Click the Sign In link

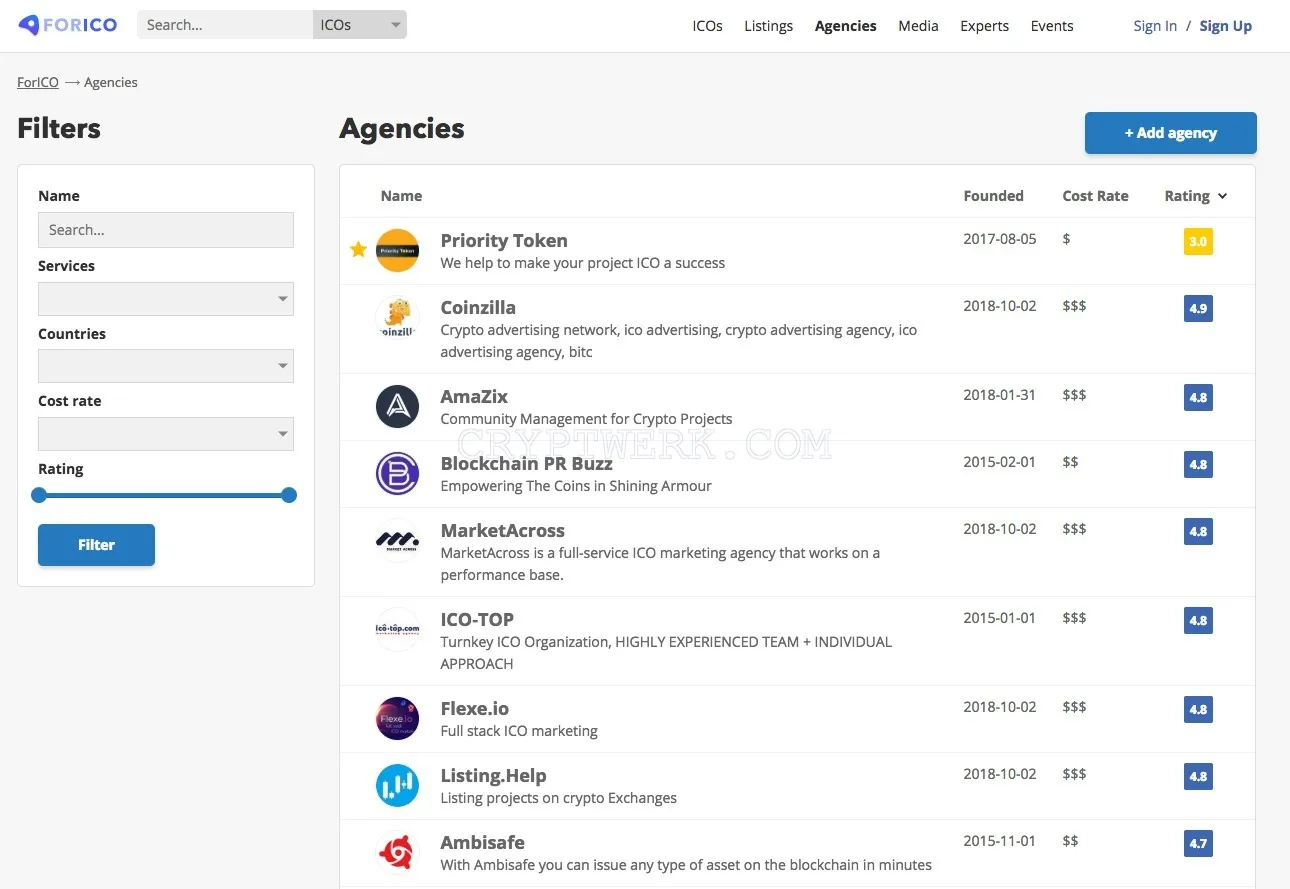(x=1155, y=26)
